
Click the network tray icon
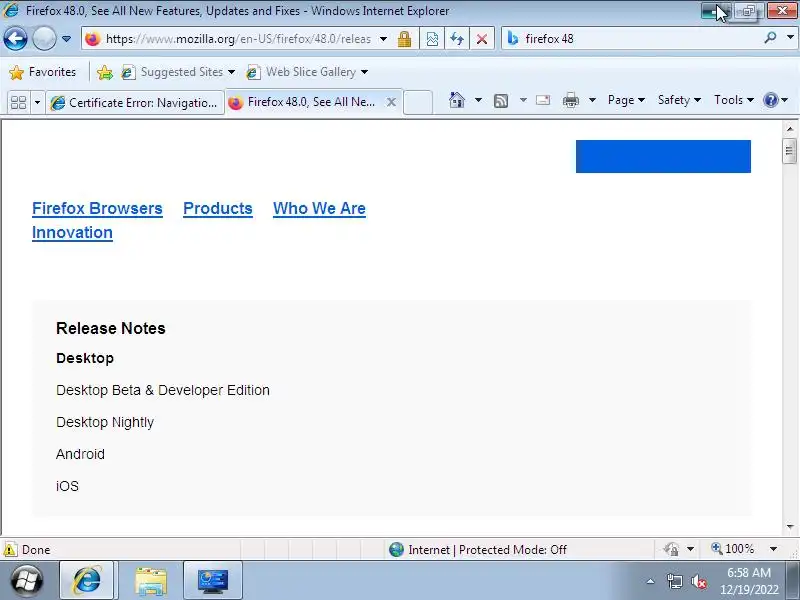(x=674, y=581)
